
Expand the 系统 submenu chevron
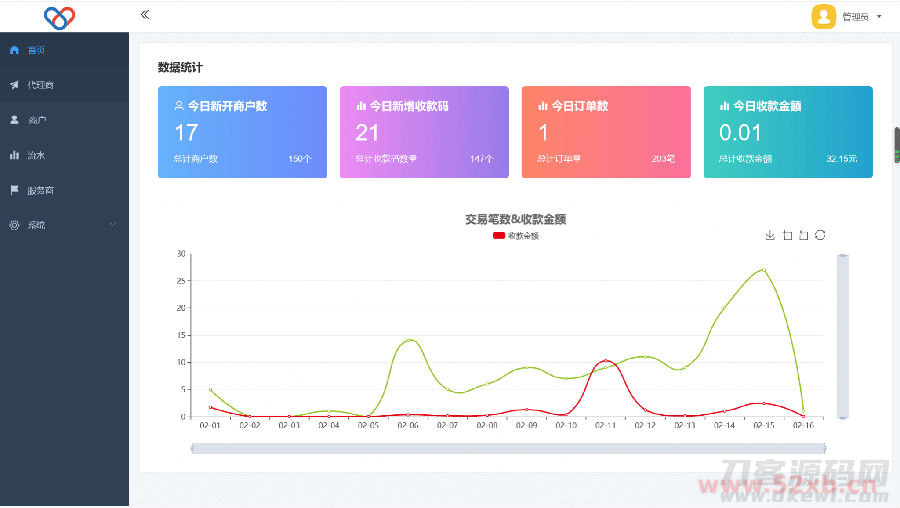pyautogui.click(x=112, y=225)
